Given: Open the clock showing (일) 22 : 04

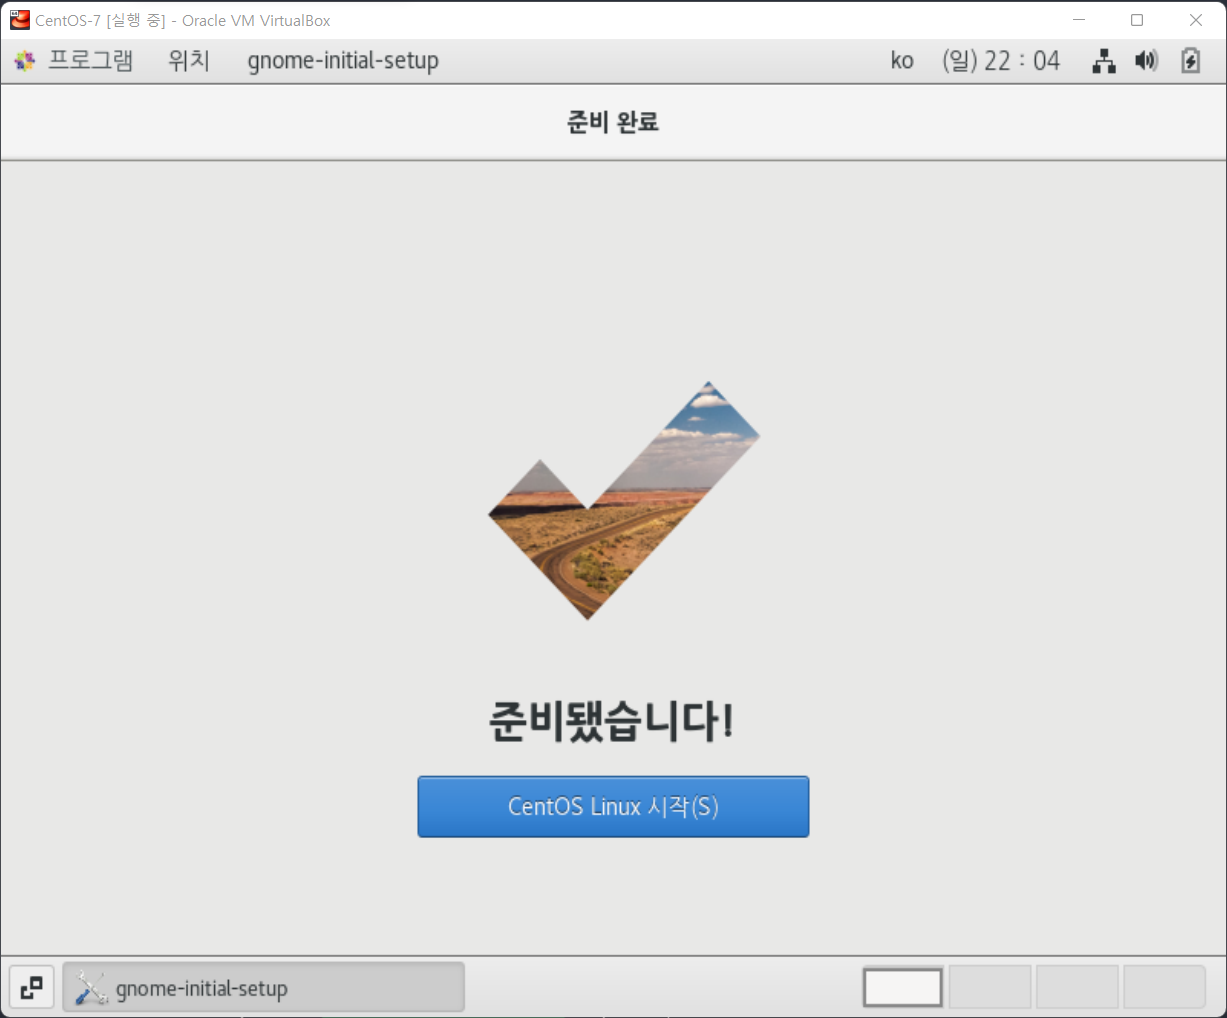Looking at the screenshot, I should click(1001, 61).
